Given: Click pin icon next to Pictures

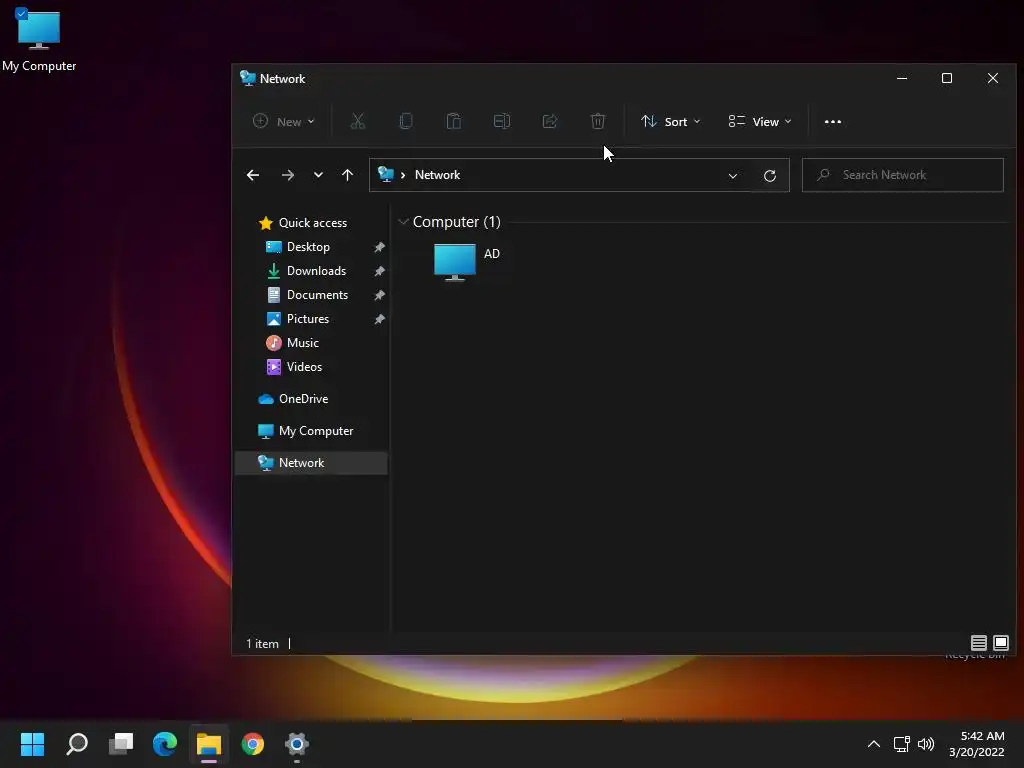Looking at the screenshot, I should pos(379,319).
